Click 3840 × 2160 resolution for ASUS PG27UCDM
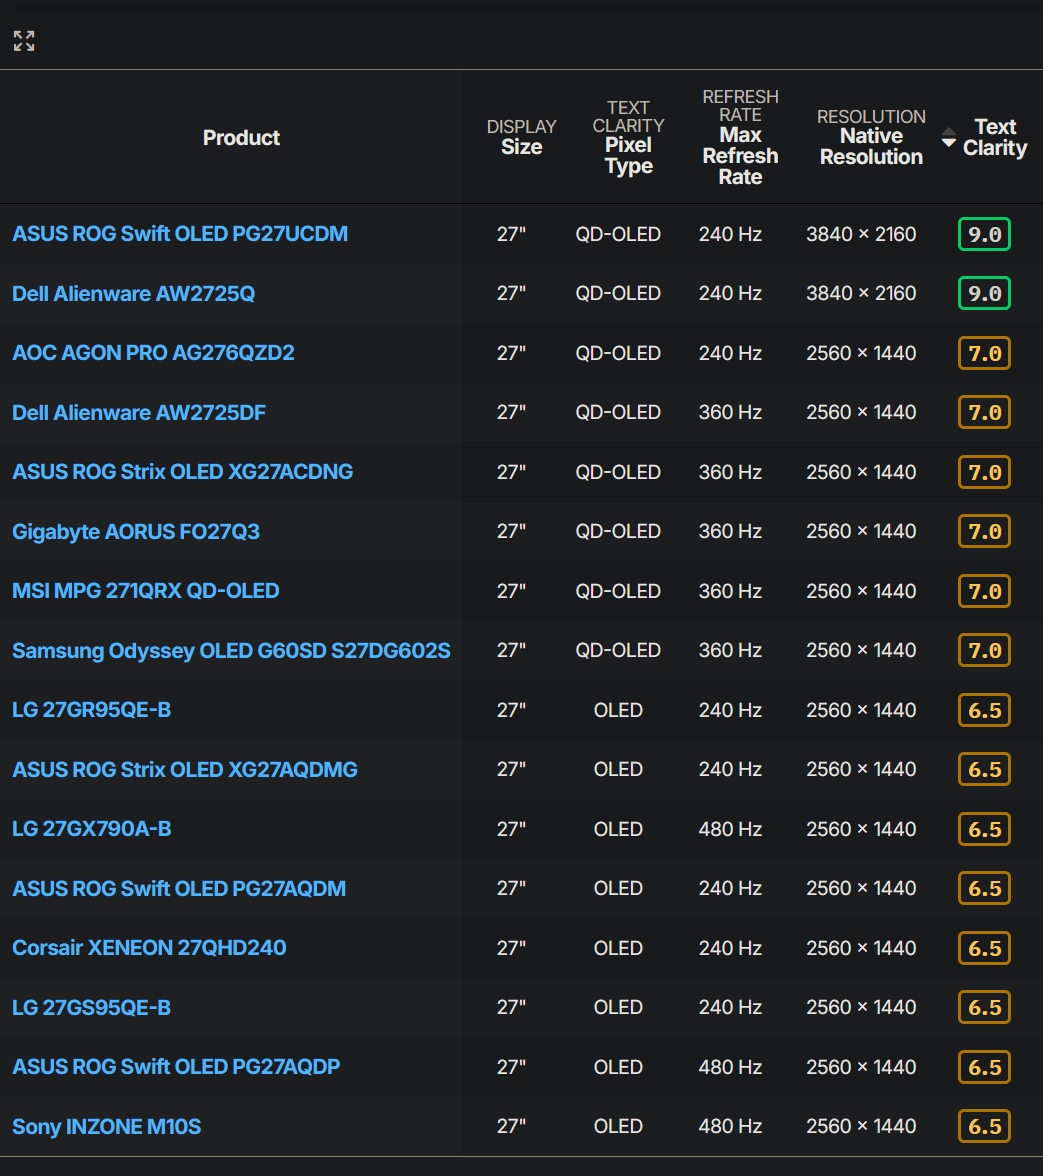This screenshot has width=1043, height=1176. (861, 234)
